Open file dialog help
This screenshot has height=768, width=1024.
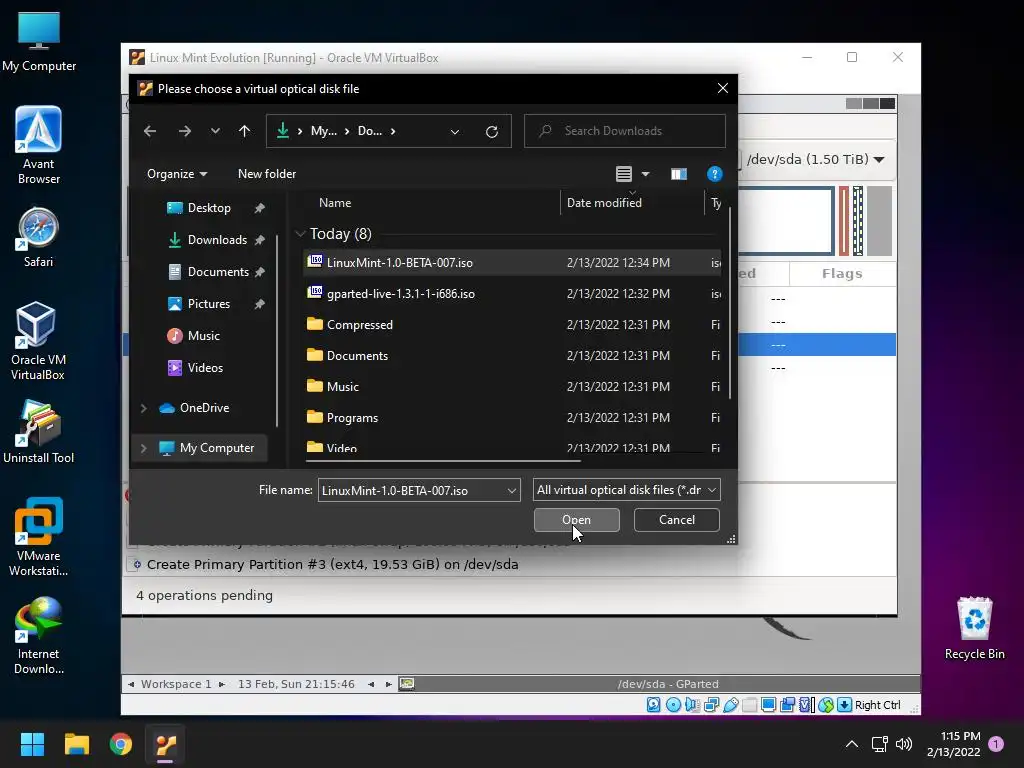click(x=714, y=174)
